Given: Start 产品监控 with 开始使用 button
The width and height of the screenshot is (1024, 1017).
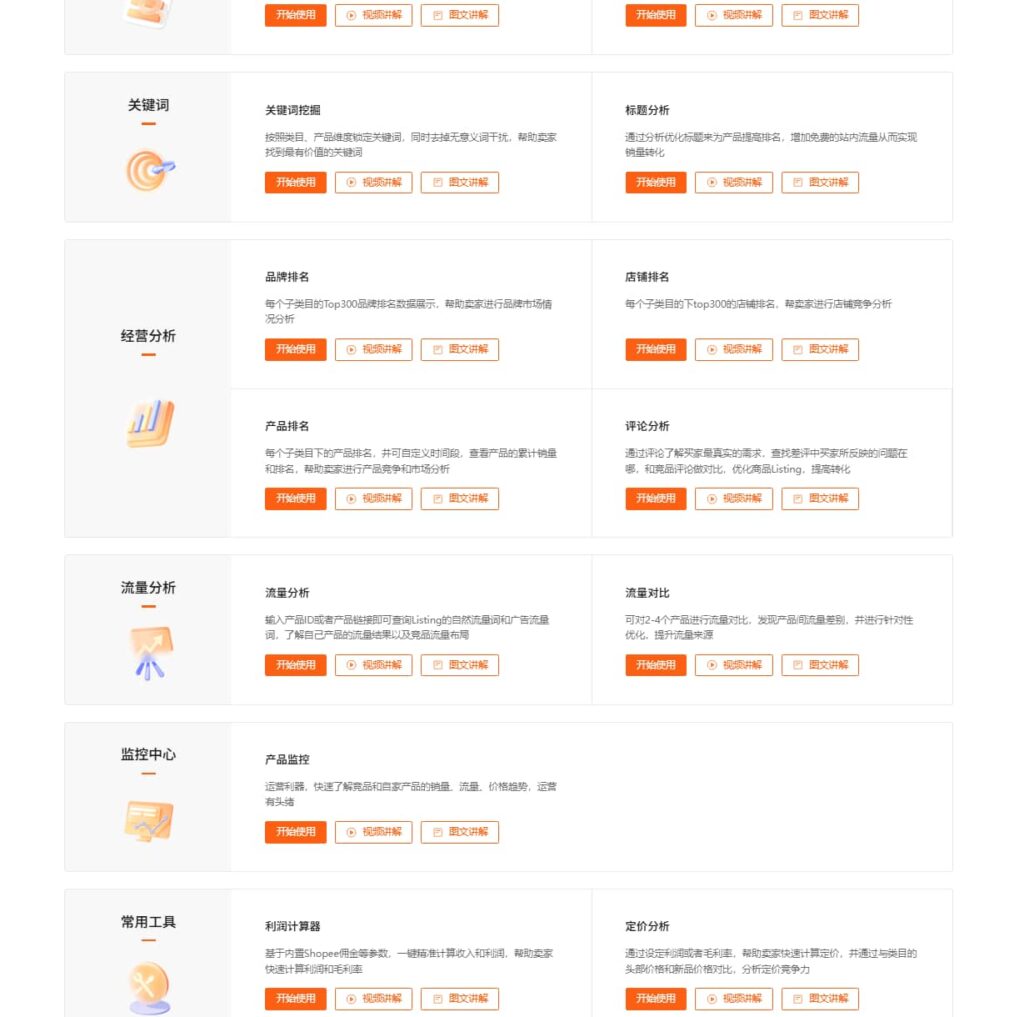Looking at the screenshot, I should pyautogui.click(x=295, y=832).
